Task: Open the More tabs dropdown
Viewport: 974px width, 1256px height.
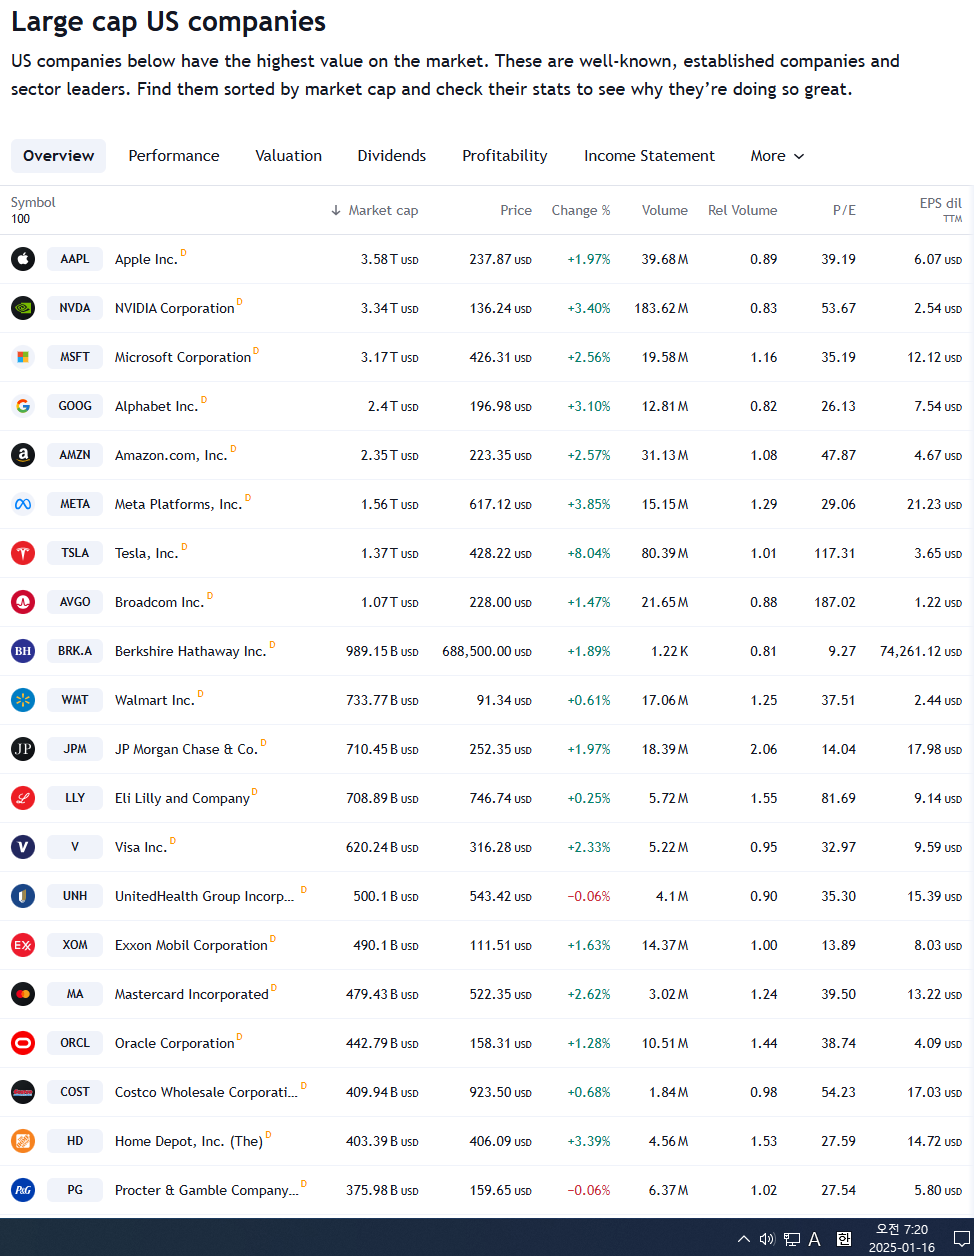Action: (x=777, y=156)
